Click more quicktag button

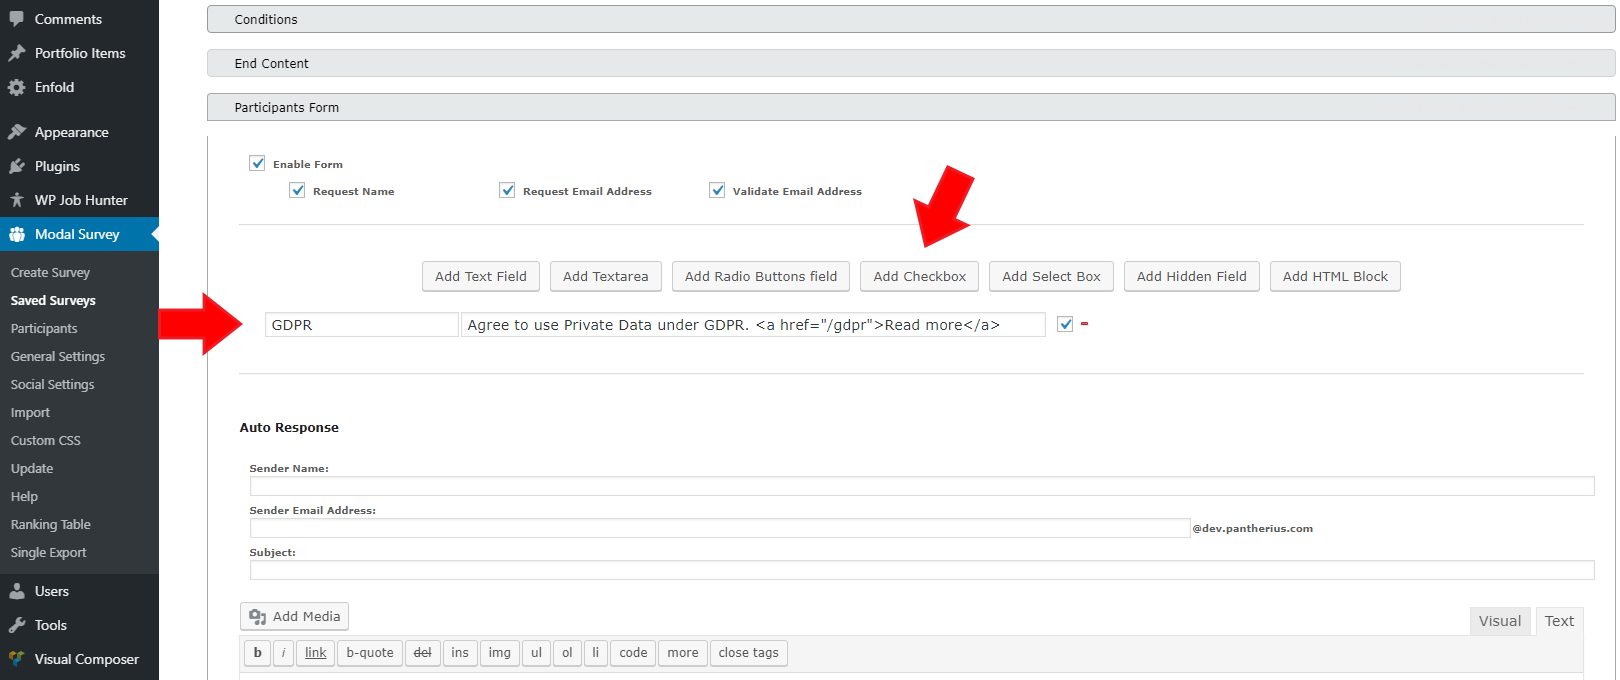(683, 653)
